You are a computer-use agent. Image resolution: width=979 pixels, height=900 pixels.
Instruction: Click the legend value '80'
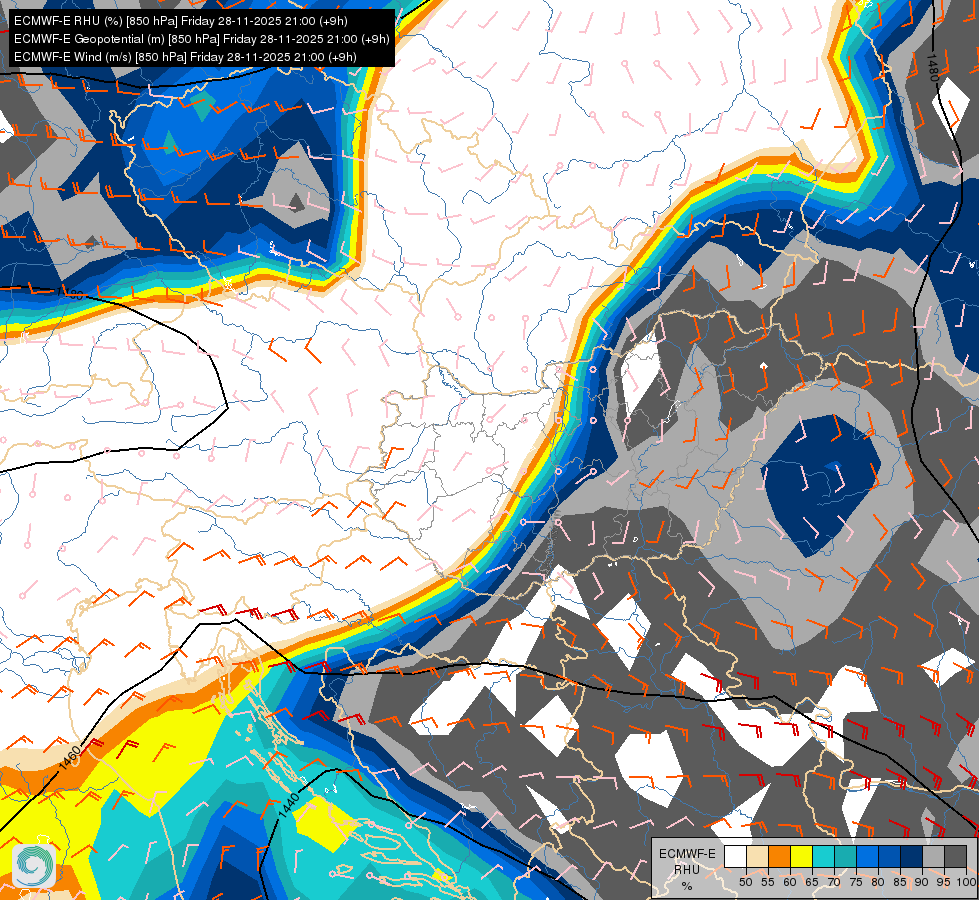pyautogui.click(x=878, y=883)
